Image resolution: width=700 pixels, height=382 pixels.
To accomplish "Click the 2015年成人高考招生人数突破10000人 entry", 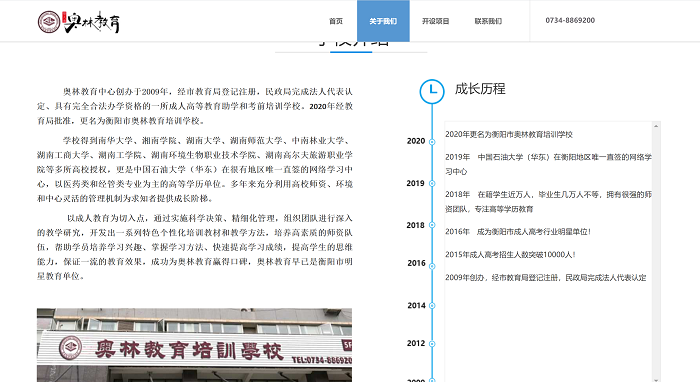I will coord(510,254).
